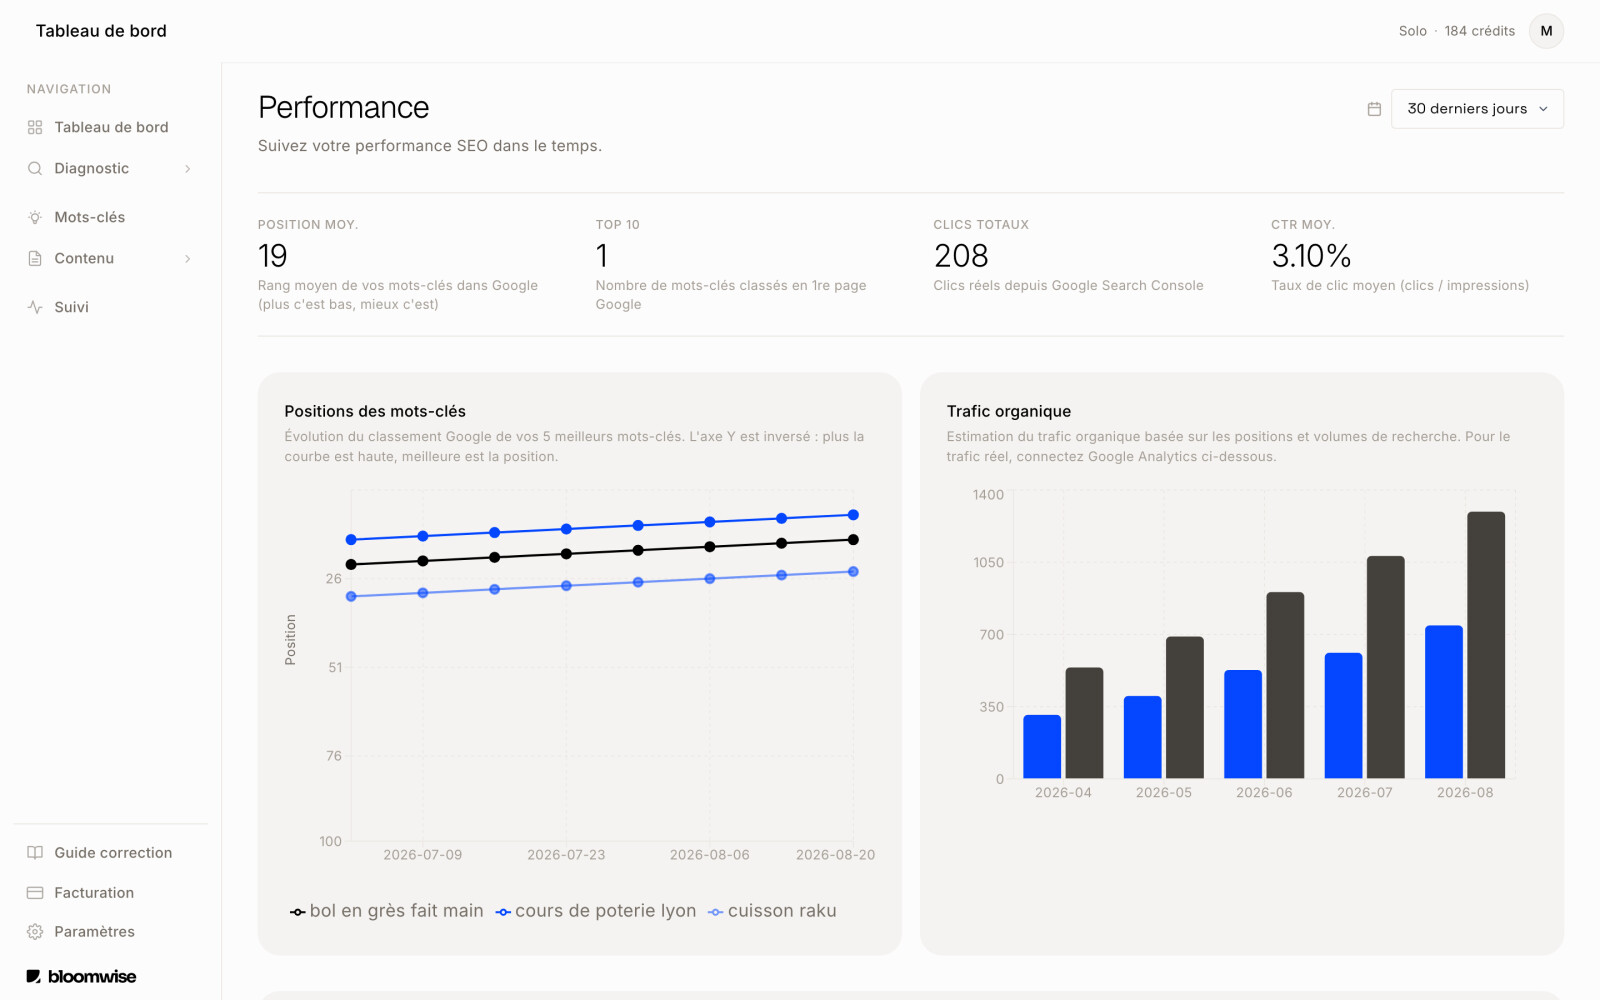Open Paramètres link

(94, 931)
